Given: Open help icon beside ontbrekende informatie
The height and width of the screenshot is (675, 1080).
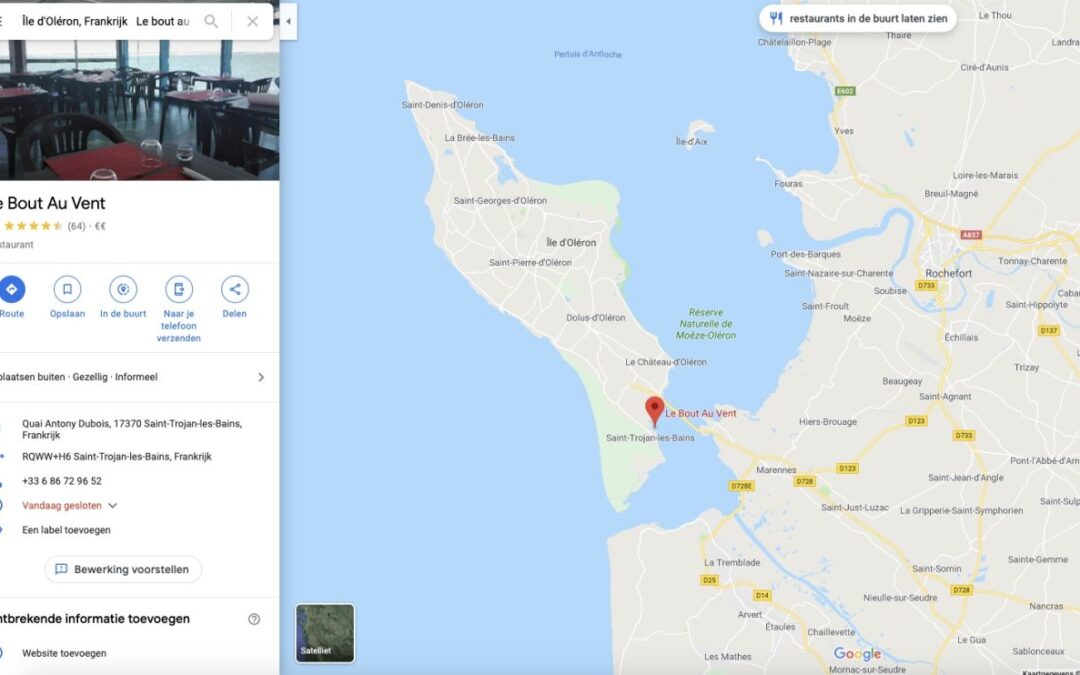Looking at the screenshot, I should (x=254, y=619).
